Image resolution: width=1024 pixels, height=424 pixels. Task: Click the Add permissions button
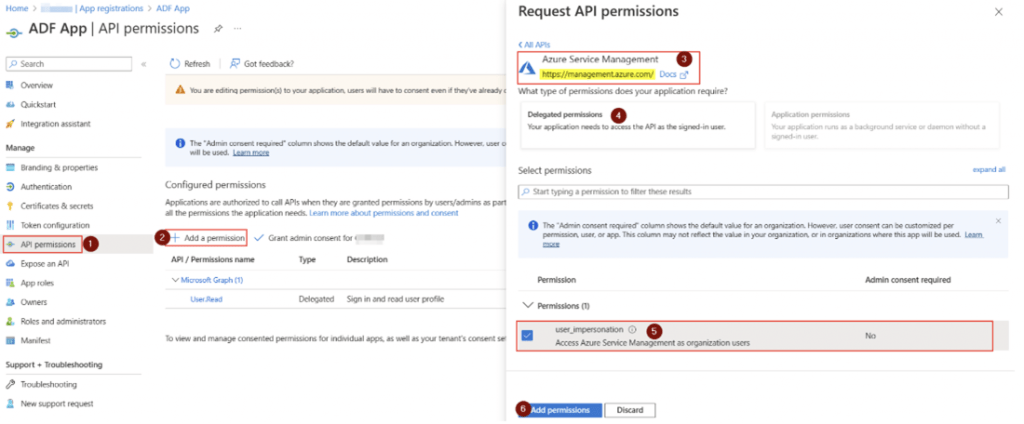tap(560, 410)
